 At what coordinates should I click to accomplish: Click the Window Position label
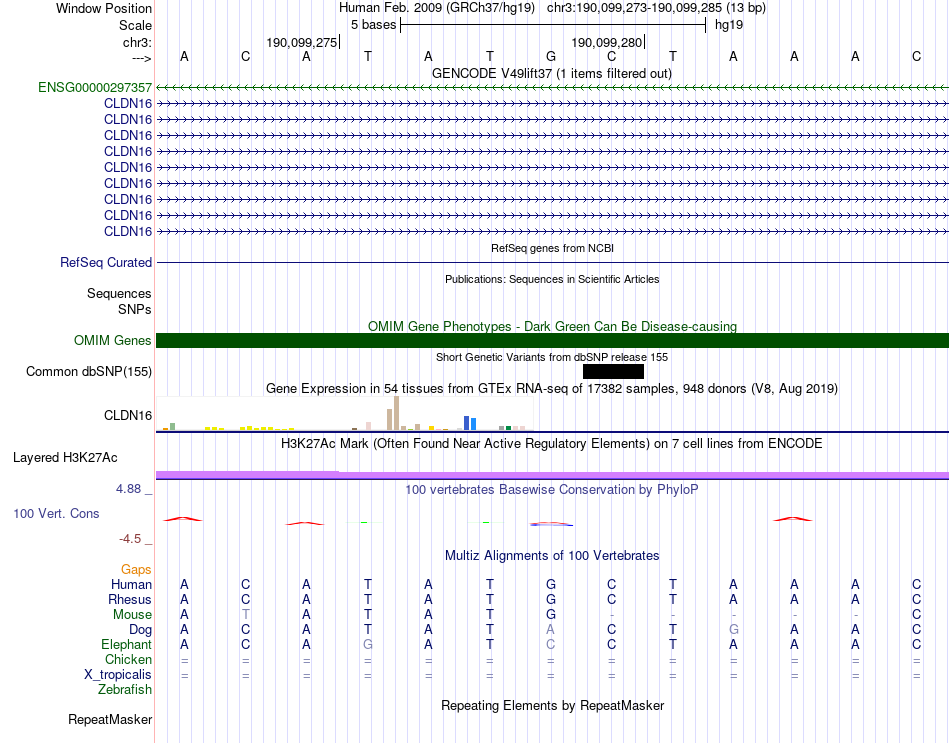[x=104, y=8]
